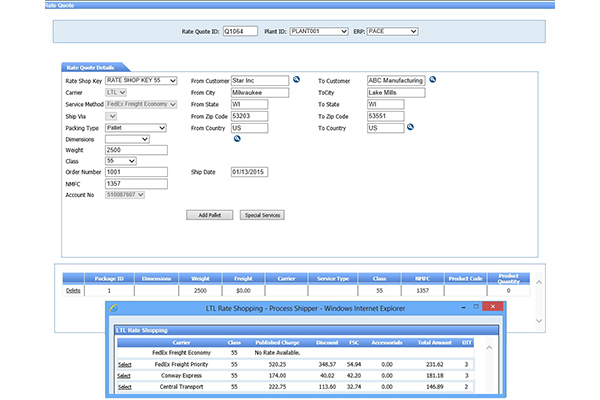This screenshot has height=400, width=600.
Task: Click the package grid scroll down arrow
Action: pyautogui.click(x=539, y=321)
